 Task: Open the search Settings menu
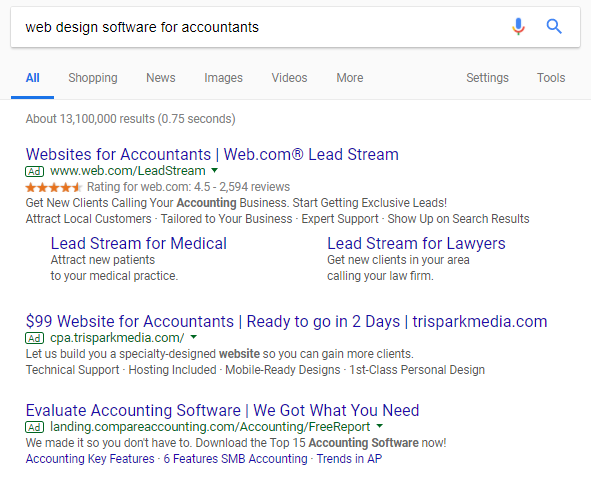[487, 78]
